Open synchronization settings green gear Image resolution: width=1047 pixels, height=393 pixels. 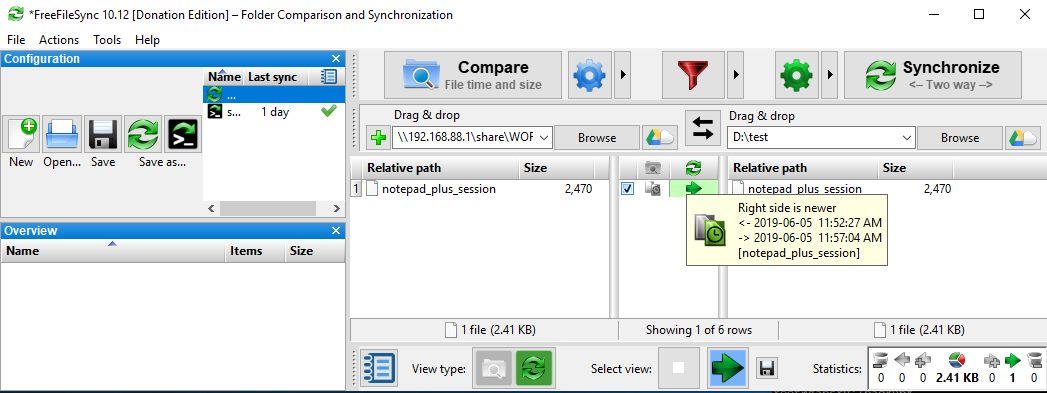click(796, 75)
